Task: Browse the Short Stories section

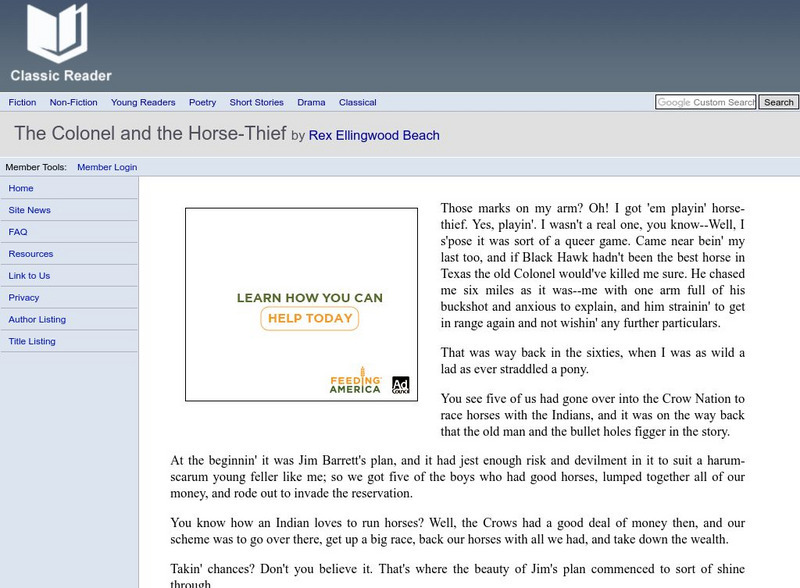Action: (257, 102)
